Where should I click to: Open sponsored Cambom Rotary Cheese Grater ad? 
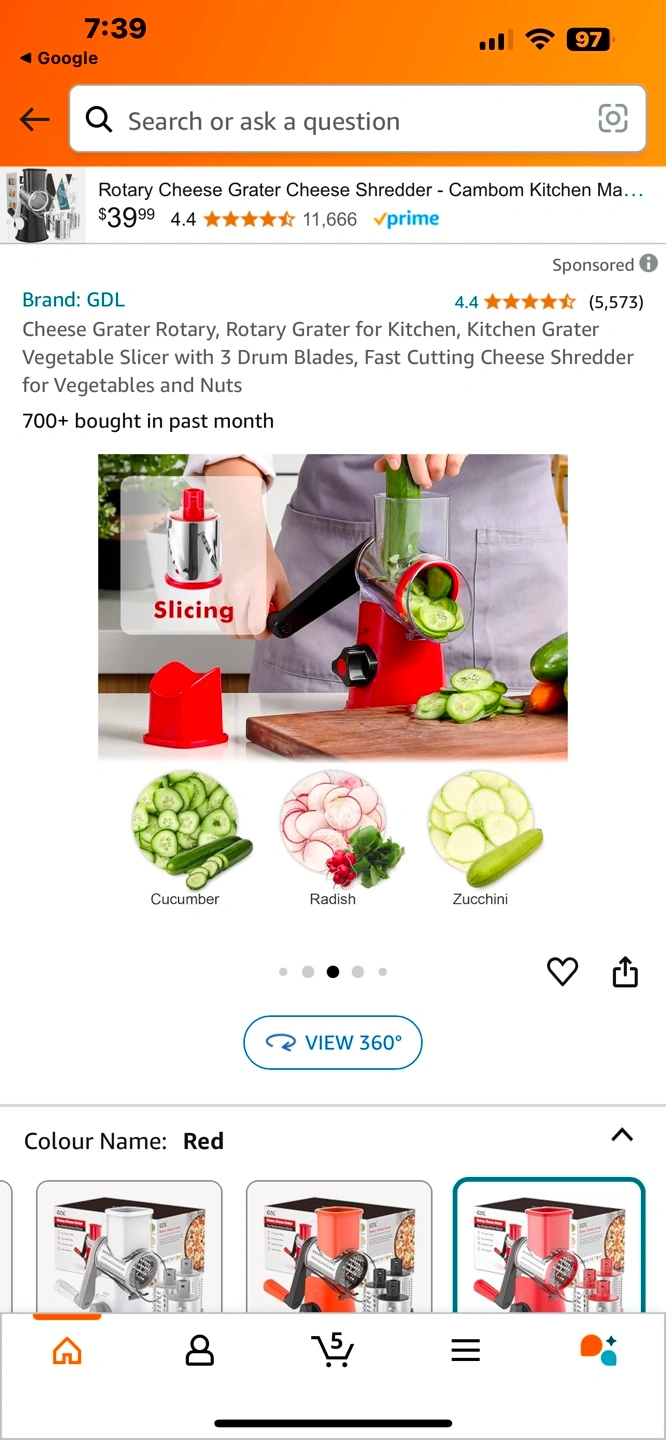(x=333, y=205)
